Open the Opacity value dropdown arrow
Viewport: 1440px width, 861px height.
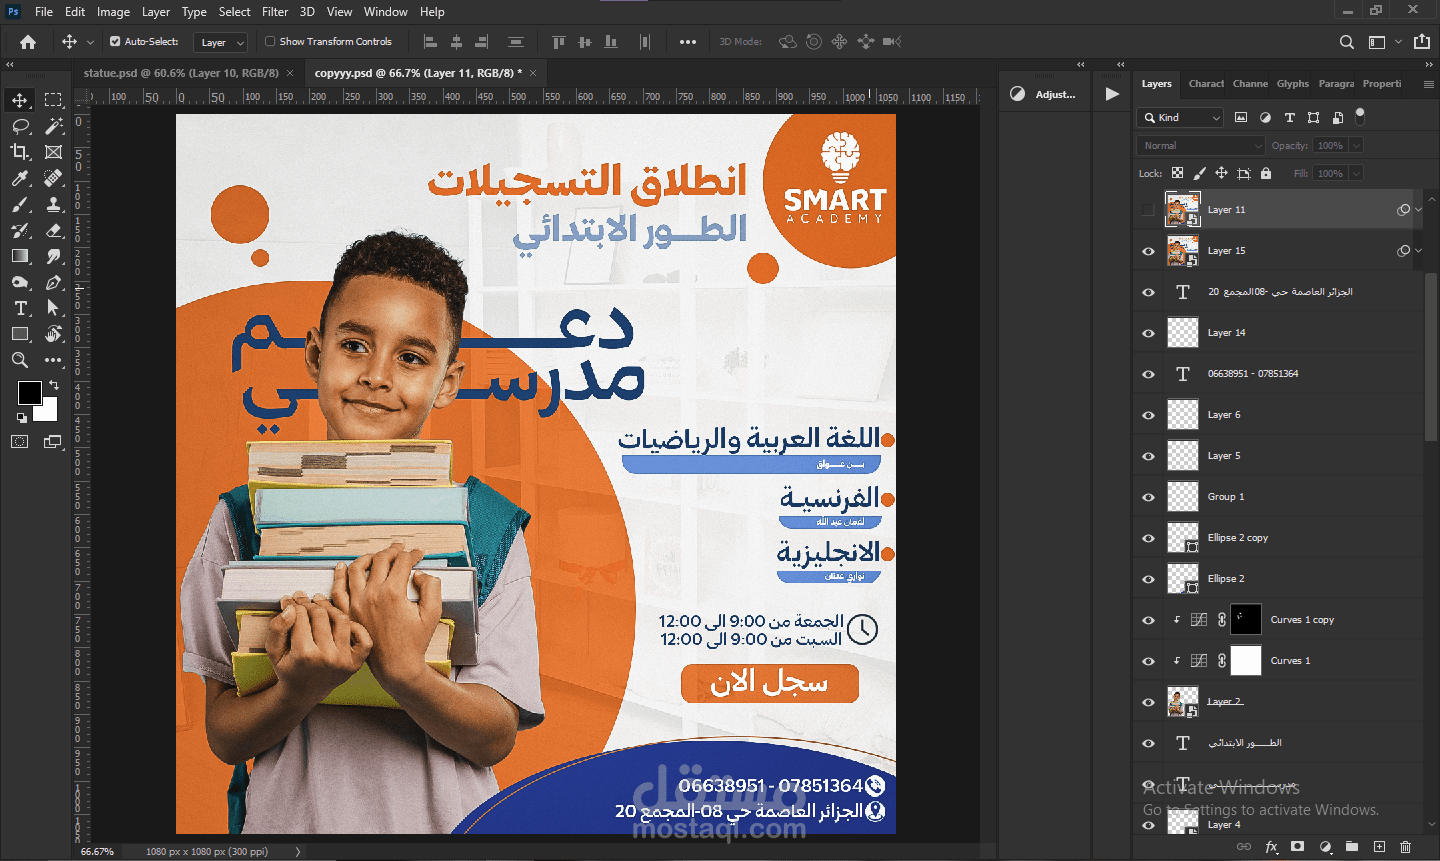pyautogui.click(x=1357, y=146)
